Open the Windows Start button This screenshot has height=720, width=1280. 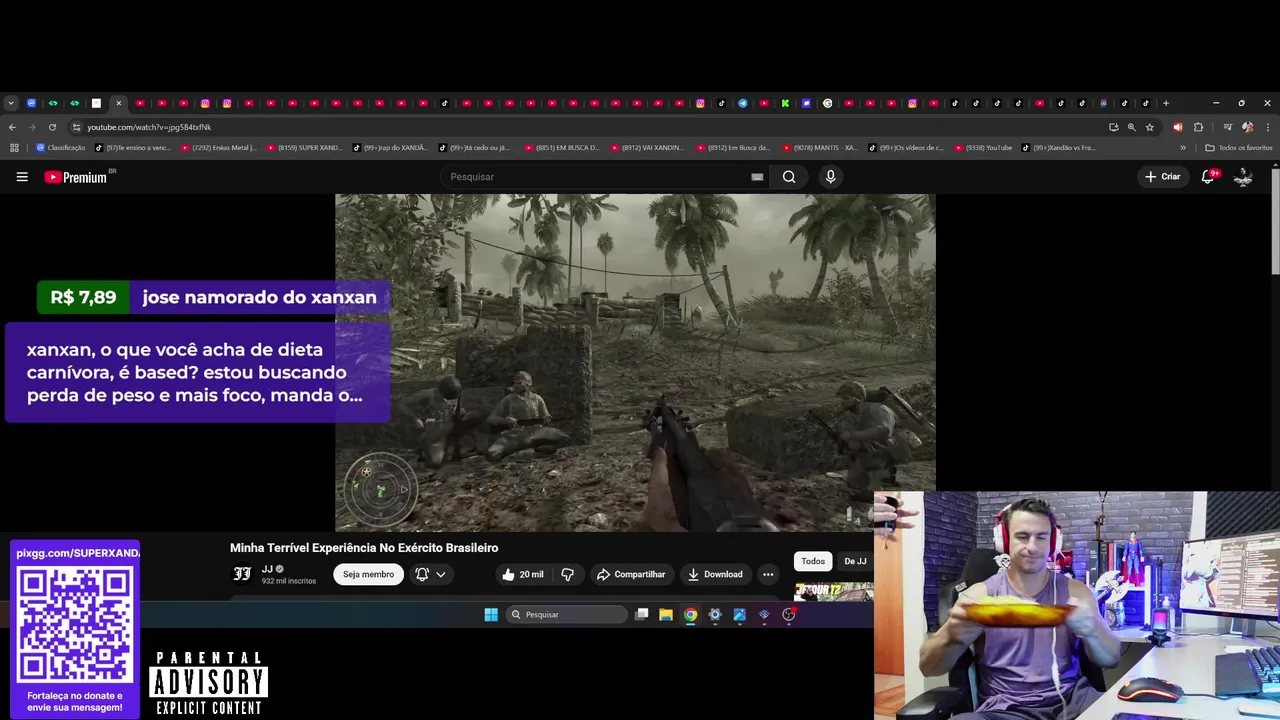tap(491, 615)
